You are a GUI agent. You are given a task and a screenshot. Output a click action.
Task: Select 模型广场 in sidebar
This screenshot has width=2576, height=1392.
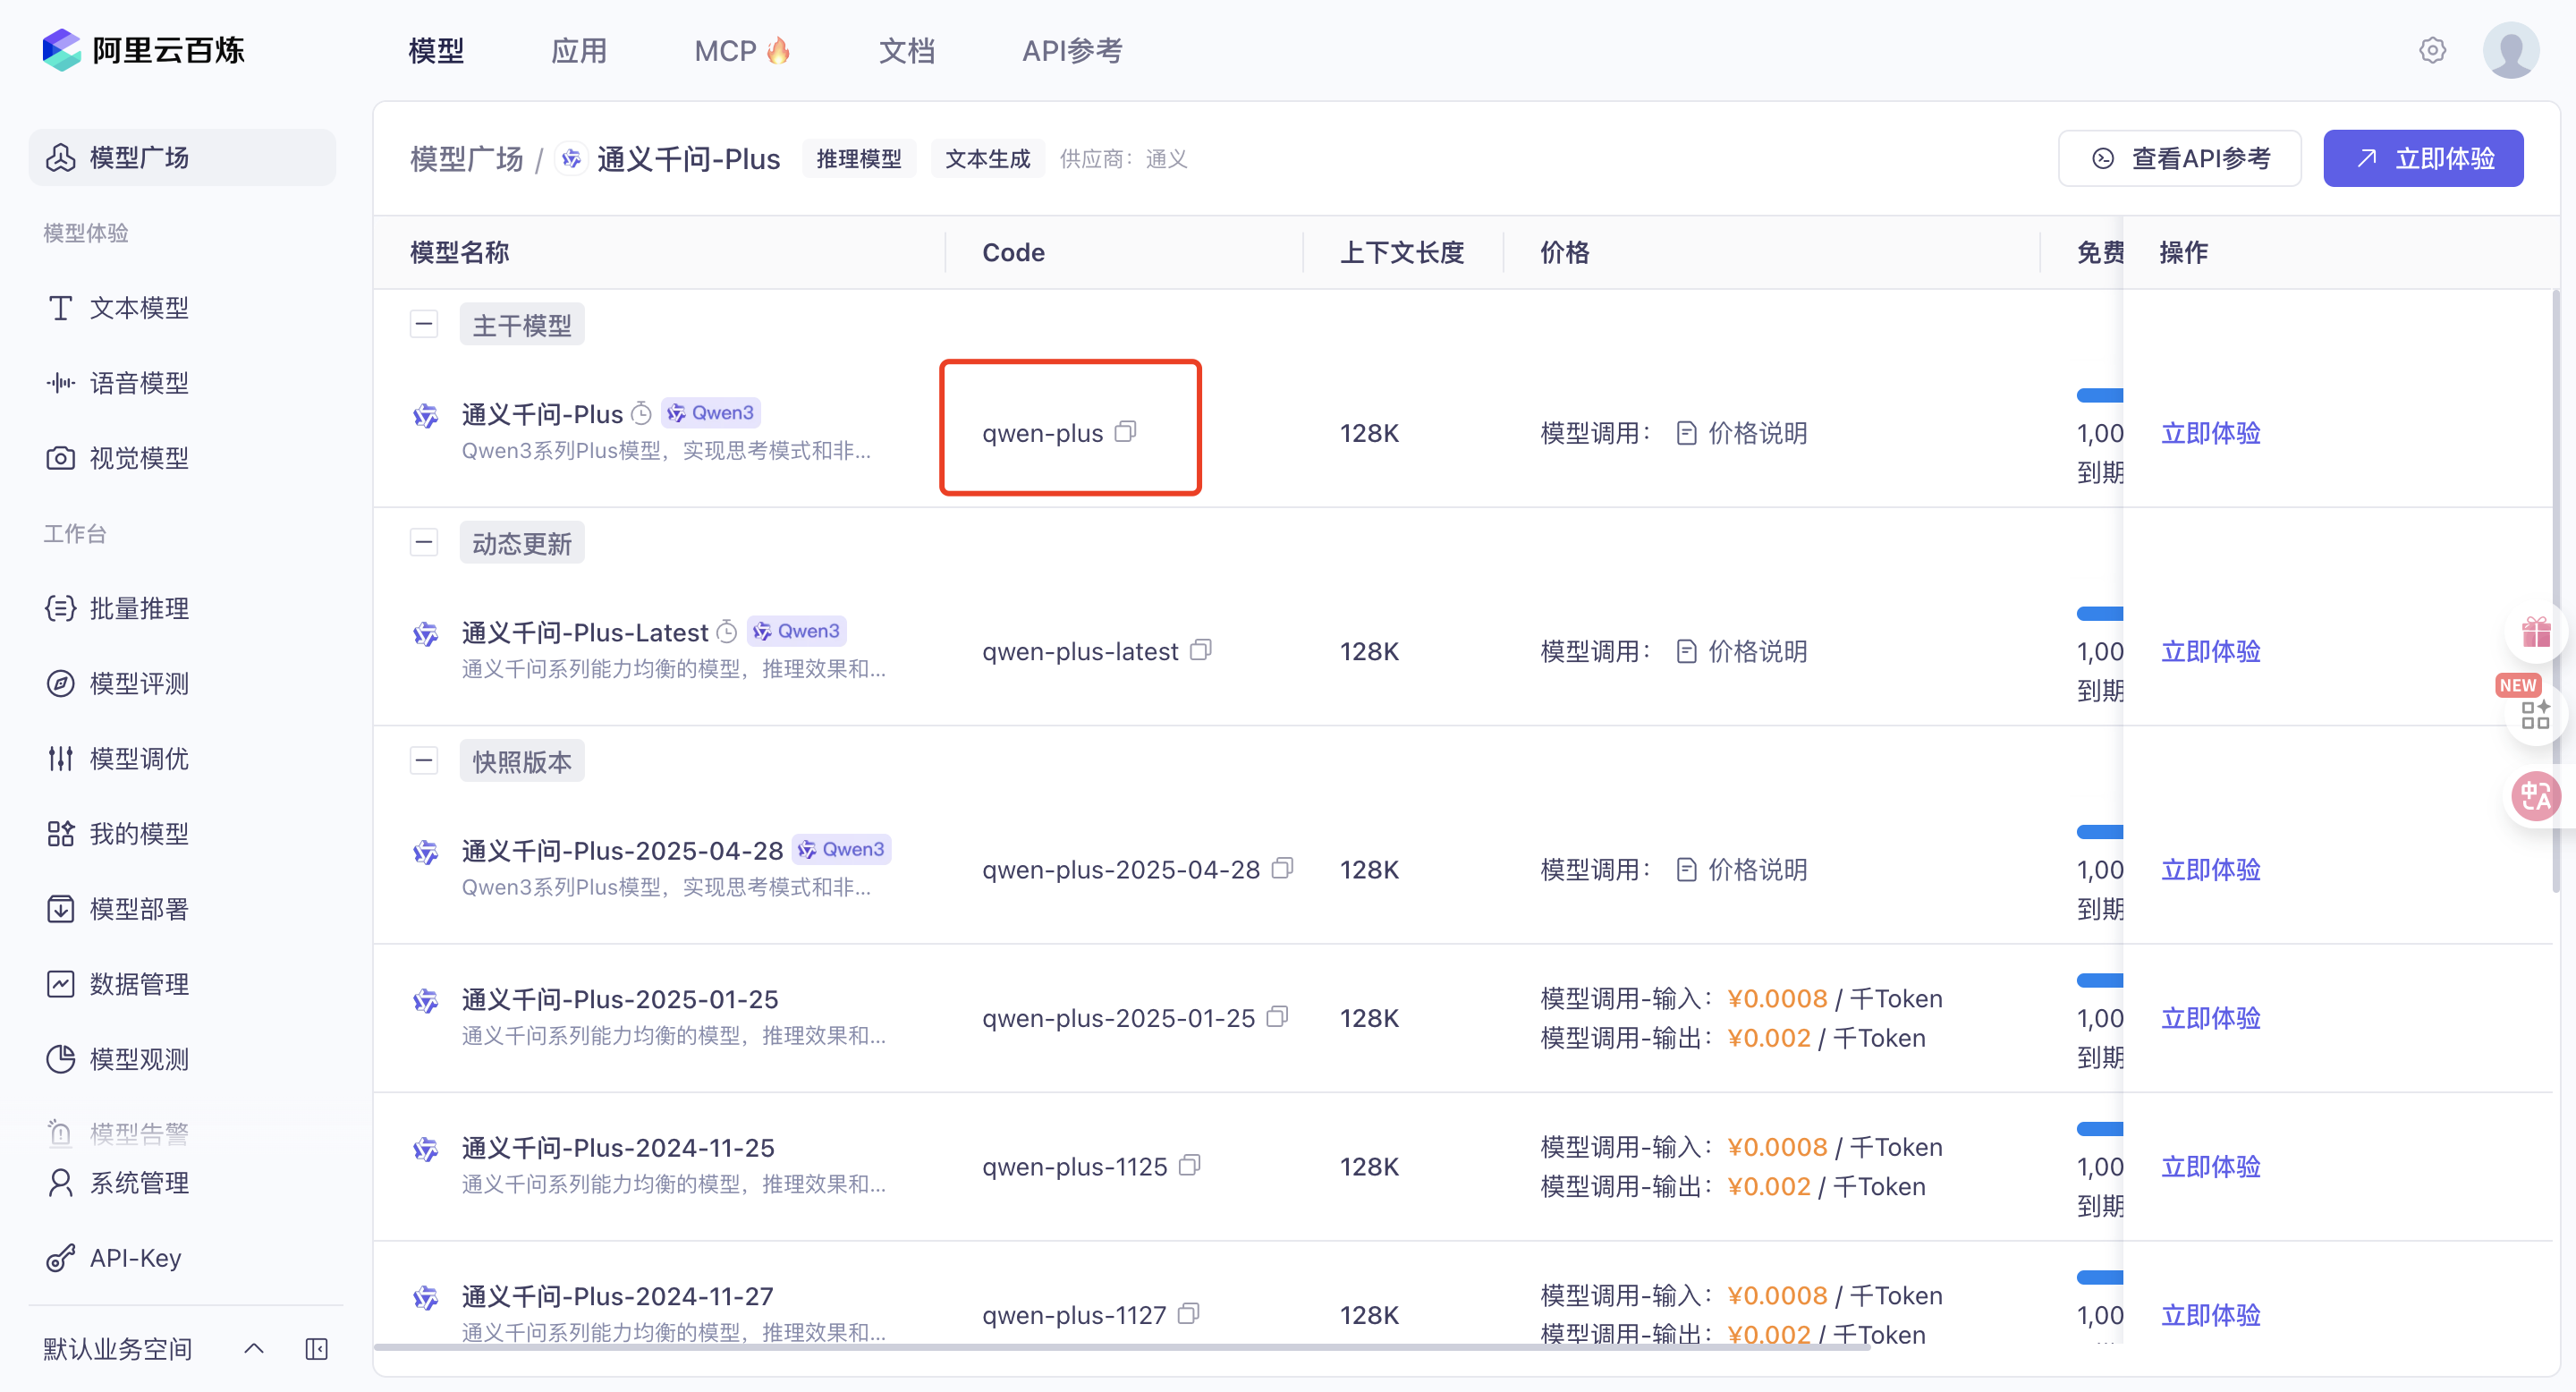[x=182, y=157]
